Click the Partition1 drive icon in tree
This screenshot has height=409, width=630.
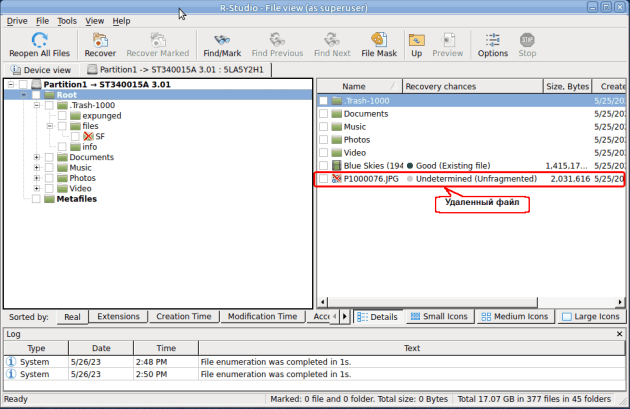[37, 84]
